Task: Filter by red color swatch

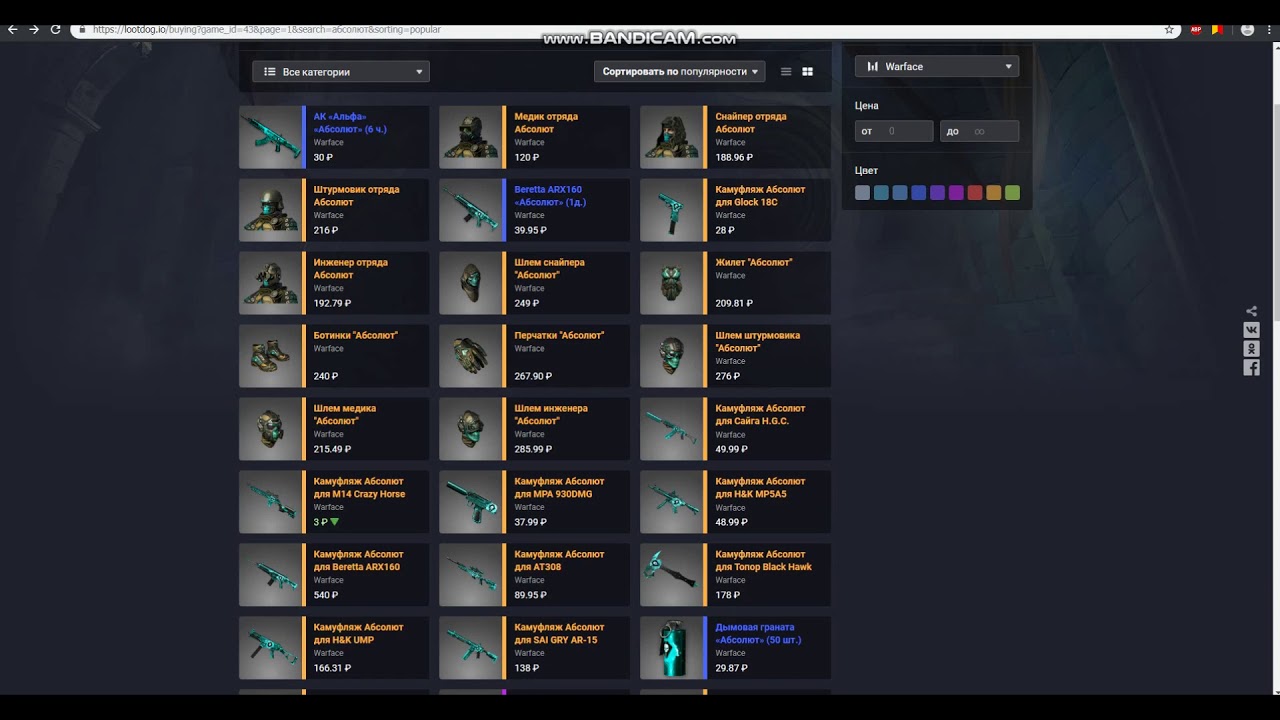Action: tap(975, 193)
